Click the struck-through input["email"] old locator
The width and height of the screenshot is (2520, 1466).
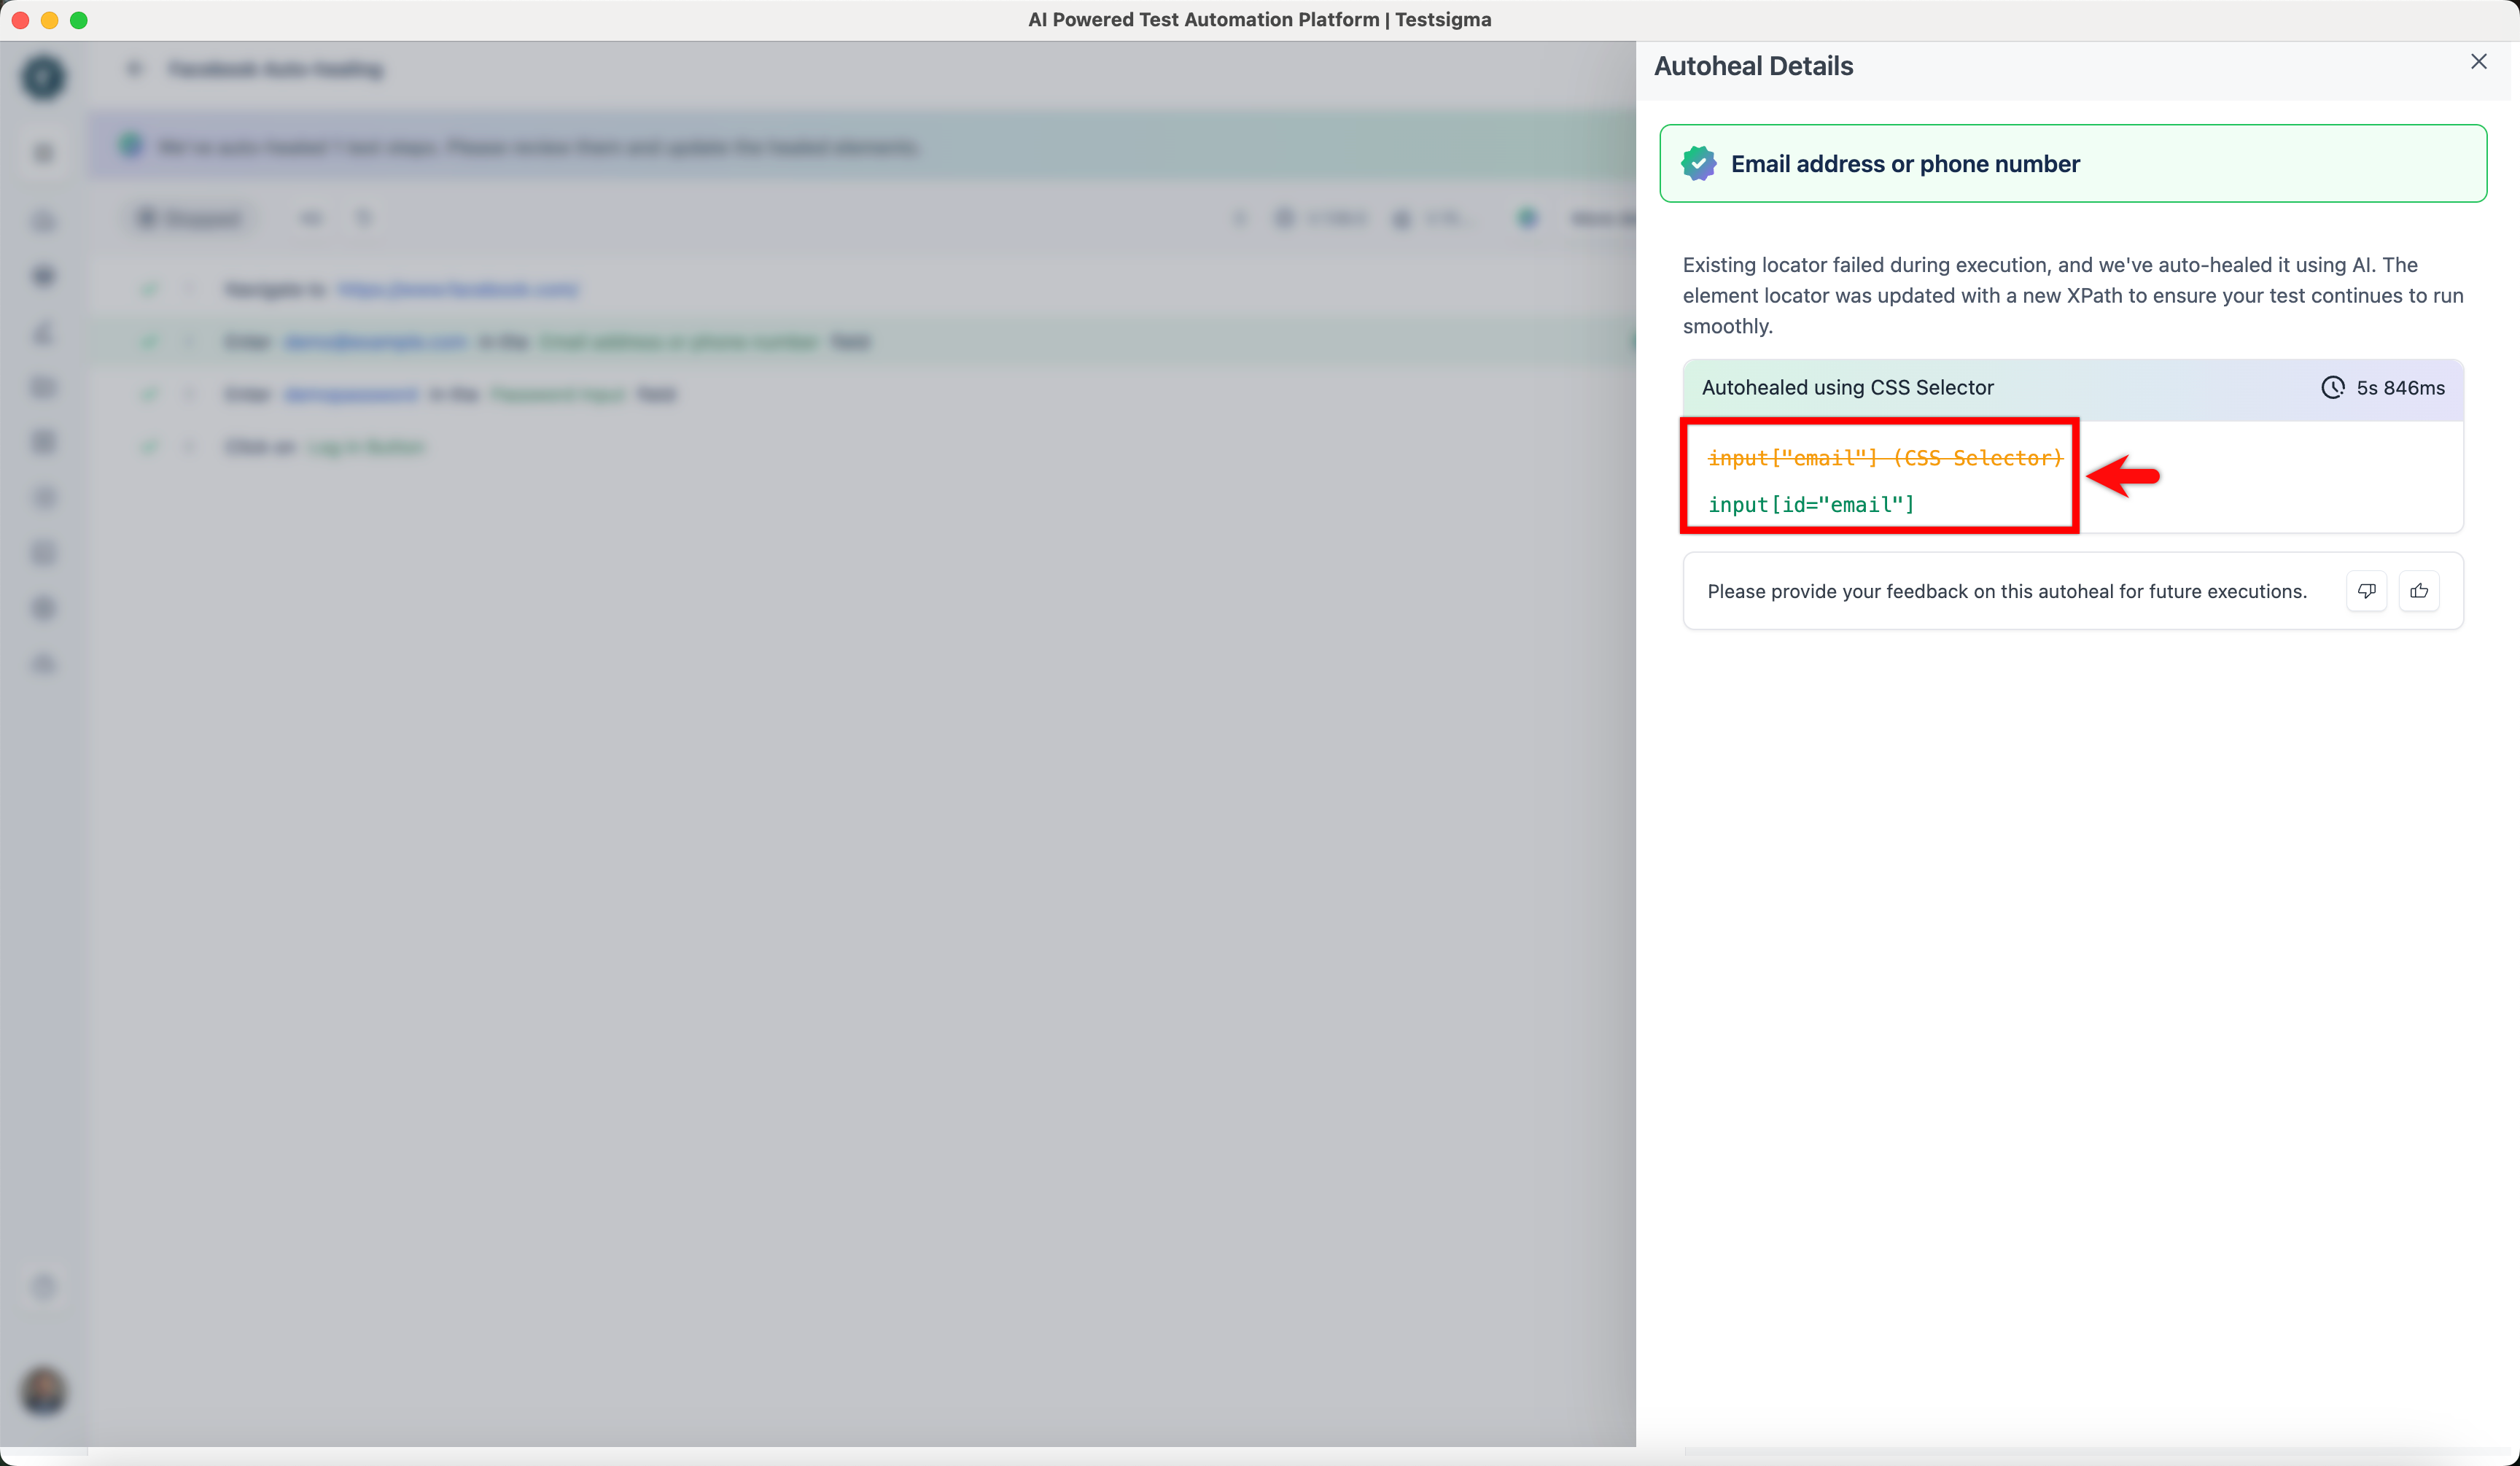1884,458
